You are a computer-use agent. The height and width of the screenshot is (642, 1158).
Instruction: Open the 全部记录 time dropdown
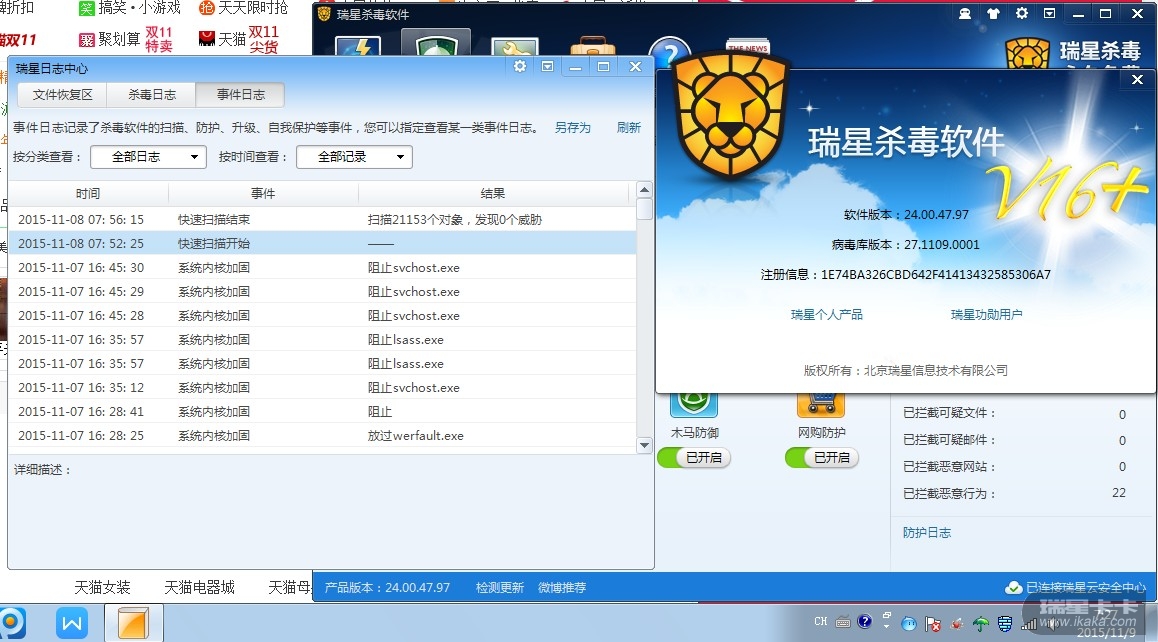coord(354,157)
